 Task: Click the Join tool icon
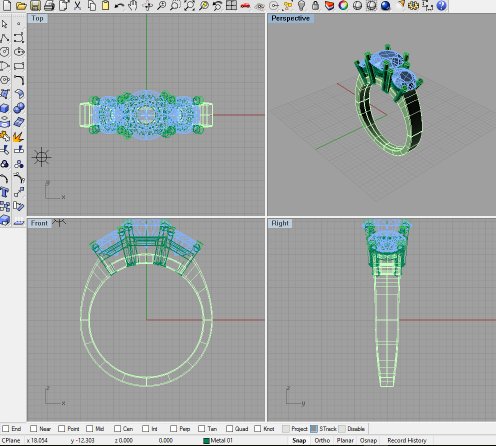(4, 136)
